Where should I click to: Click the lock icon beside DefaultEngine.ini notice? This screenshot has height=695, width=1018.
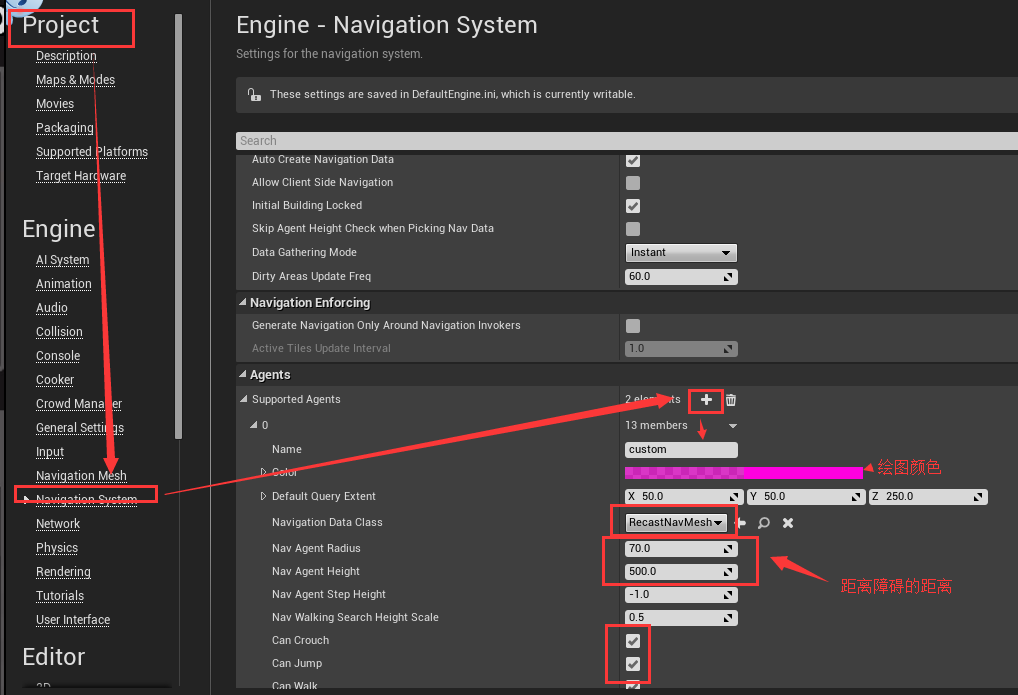tap(254, 95)
